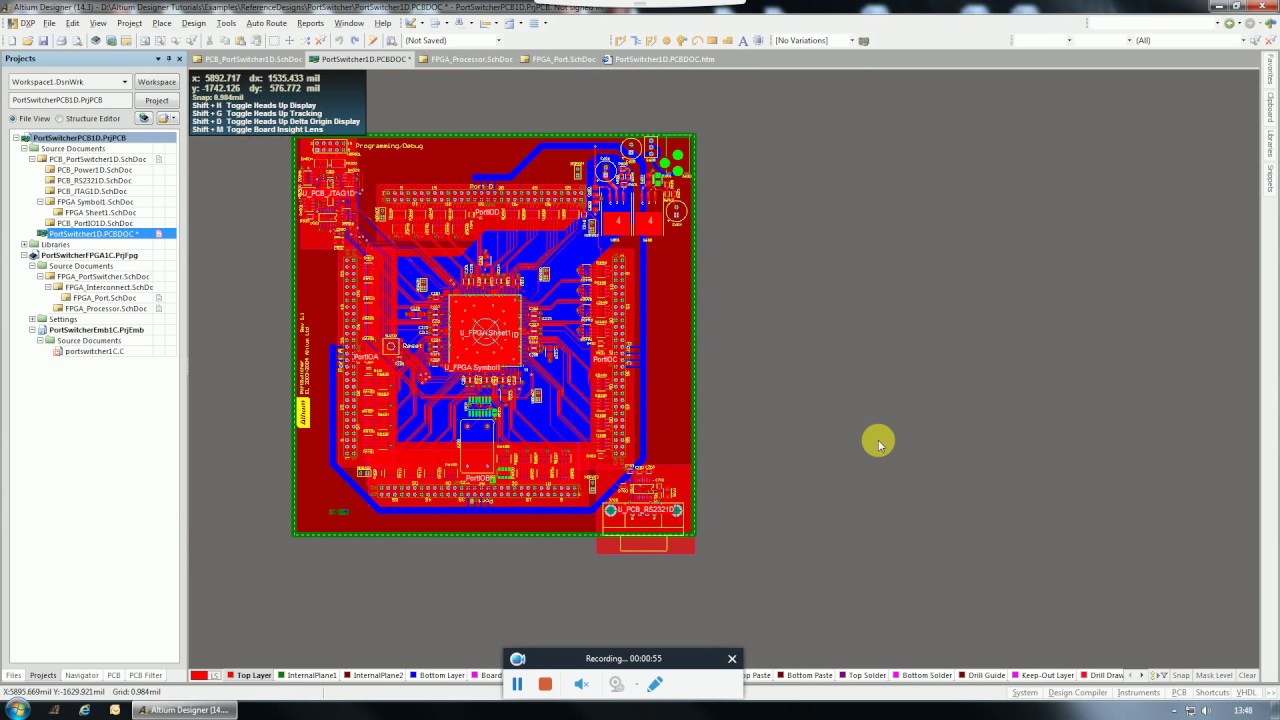Select PCB_Power1D.SchDoc in the project tree

click(94, 170)
